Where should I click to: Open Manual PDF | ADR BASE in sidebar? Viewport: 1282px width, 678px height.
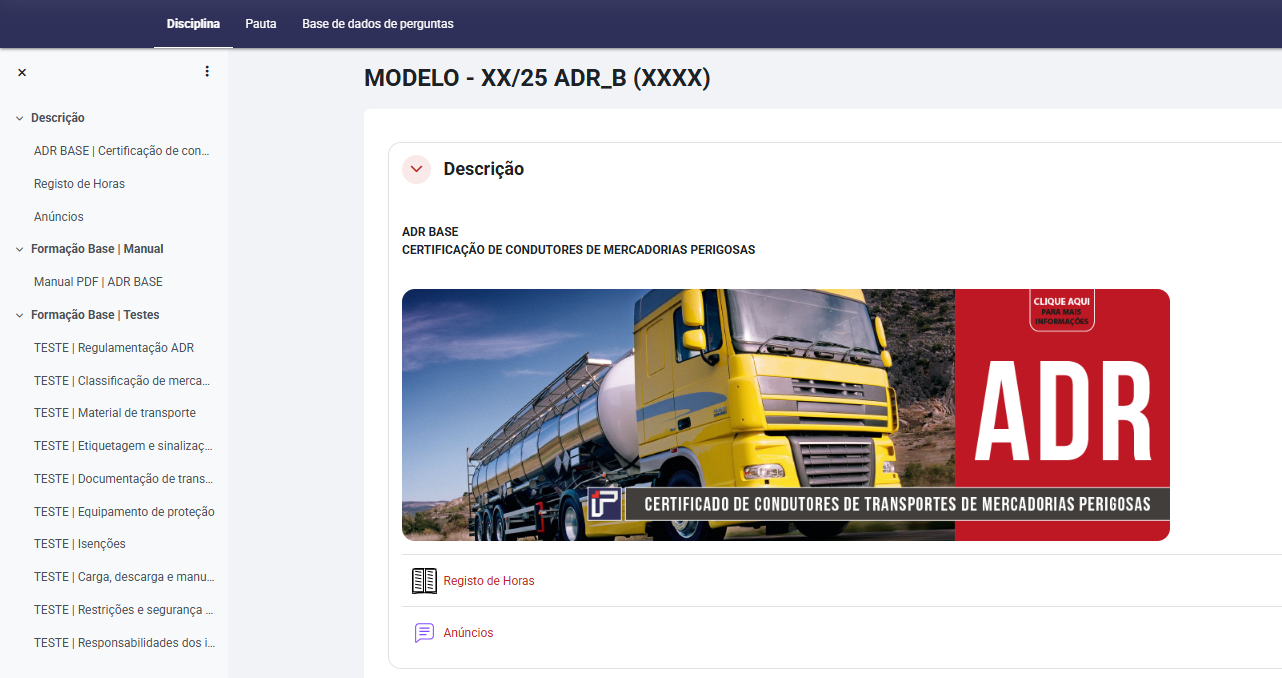98,282
